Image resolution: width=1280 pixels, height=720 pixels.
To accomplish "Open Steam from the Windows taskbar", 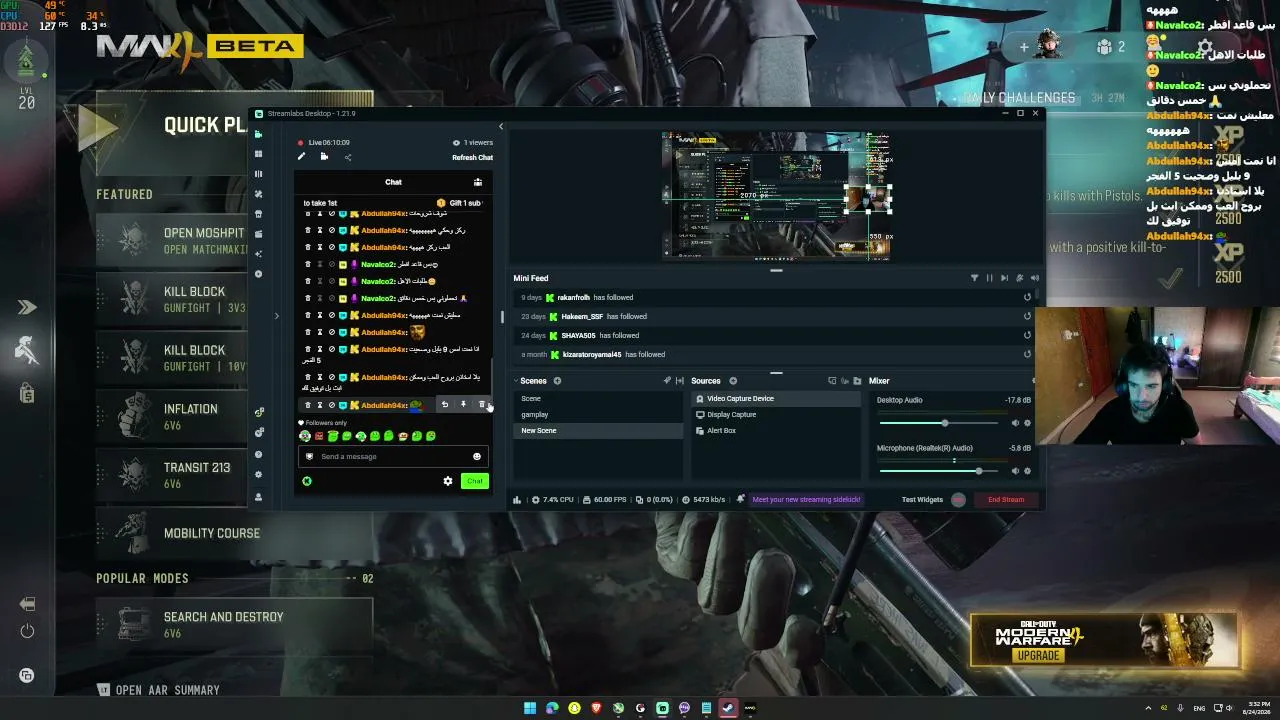I will [x=728, y=708].
